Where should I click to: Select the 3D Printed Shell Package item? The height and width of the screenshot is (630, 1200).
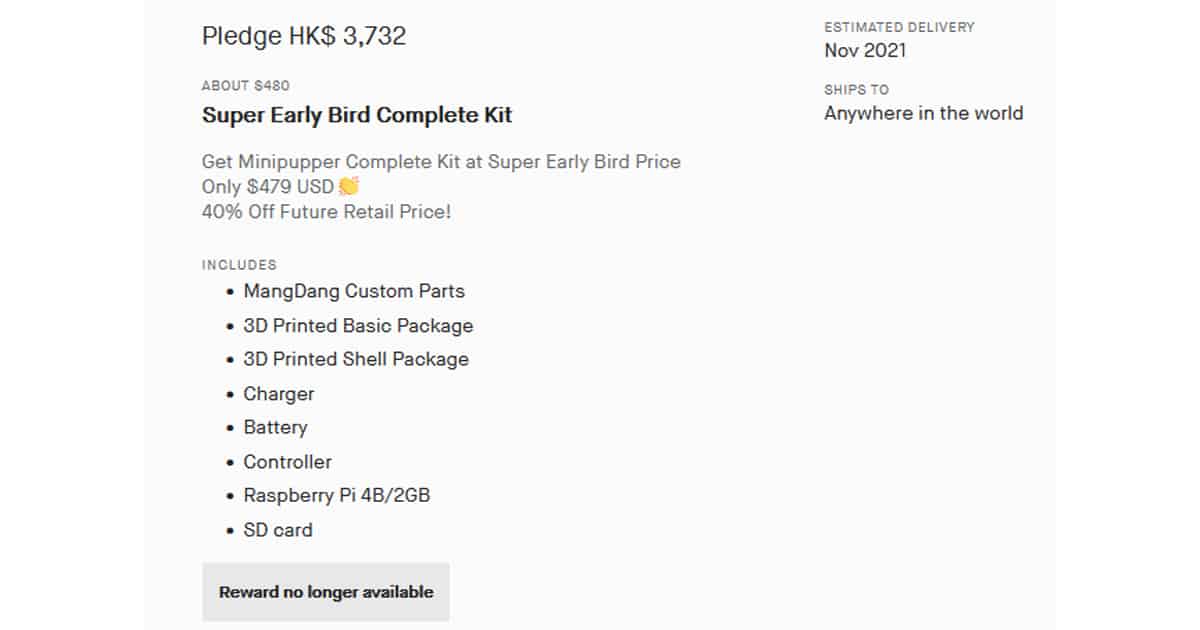[356, 359]
